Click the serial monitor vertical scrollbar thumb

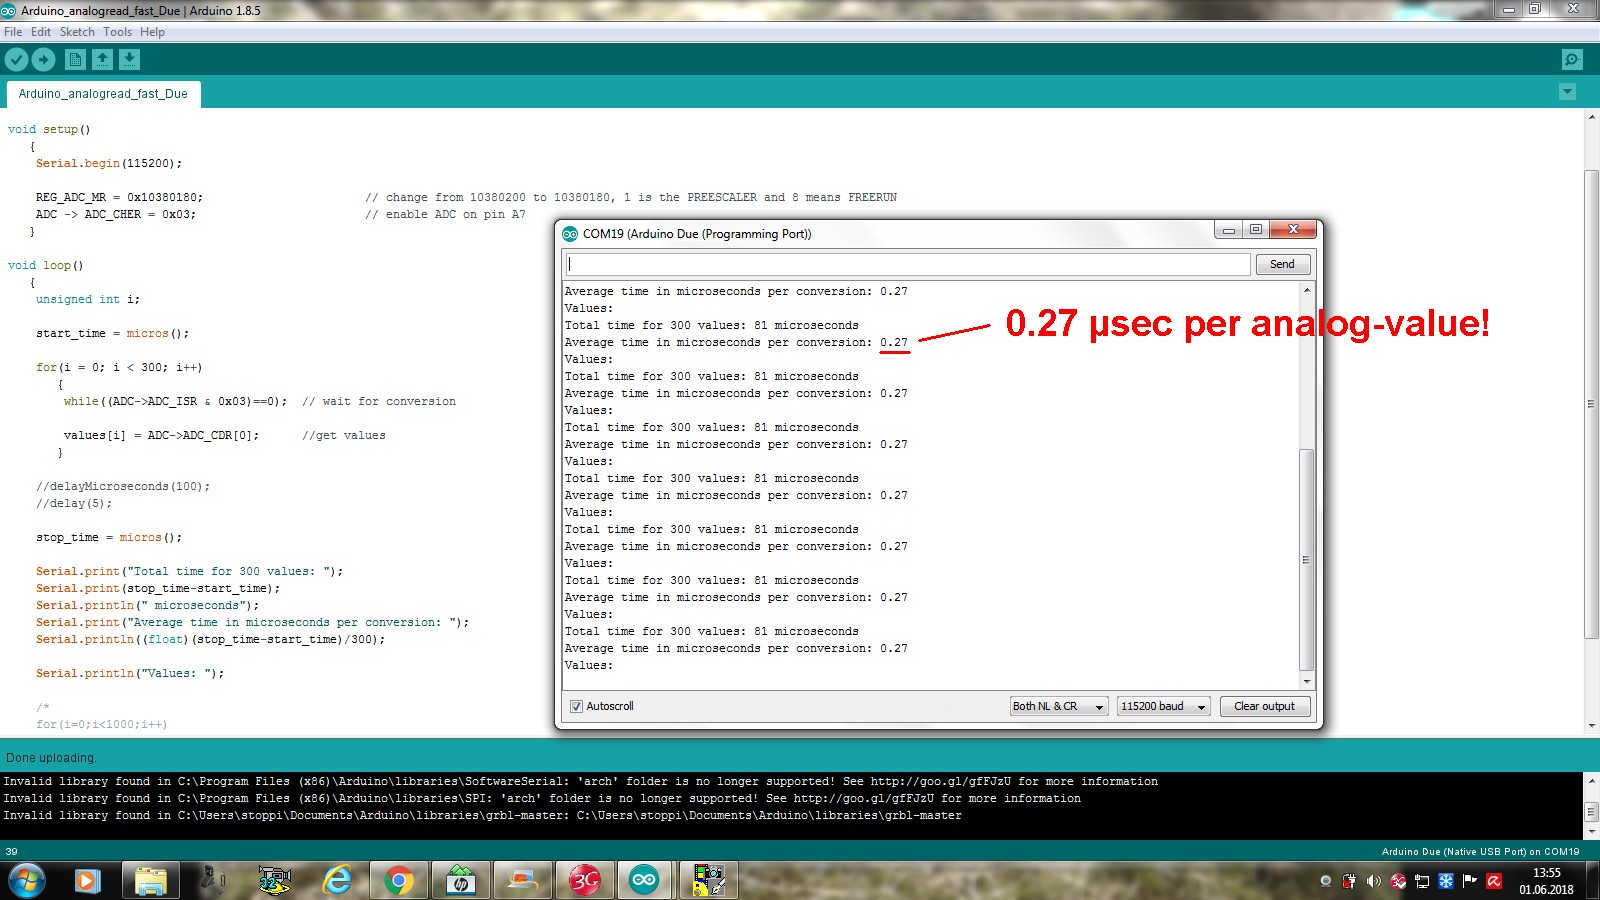click(x=1306, y=560)
